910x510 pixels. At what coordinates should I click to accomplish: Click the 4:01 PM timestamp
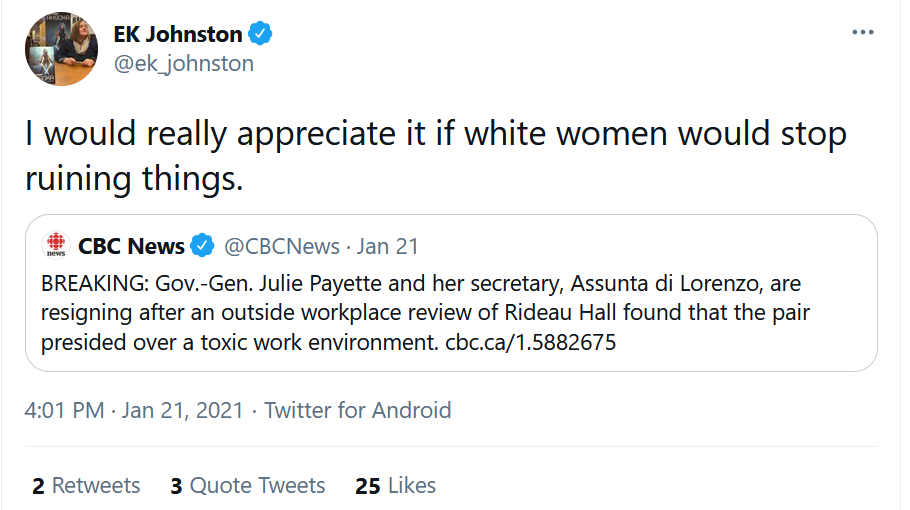[65, 410]
